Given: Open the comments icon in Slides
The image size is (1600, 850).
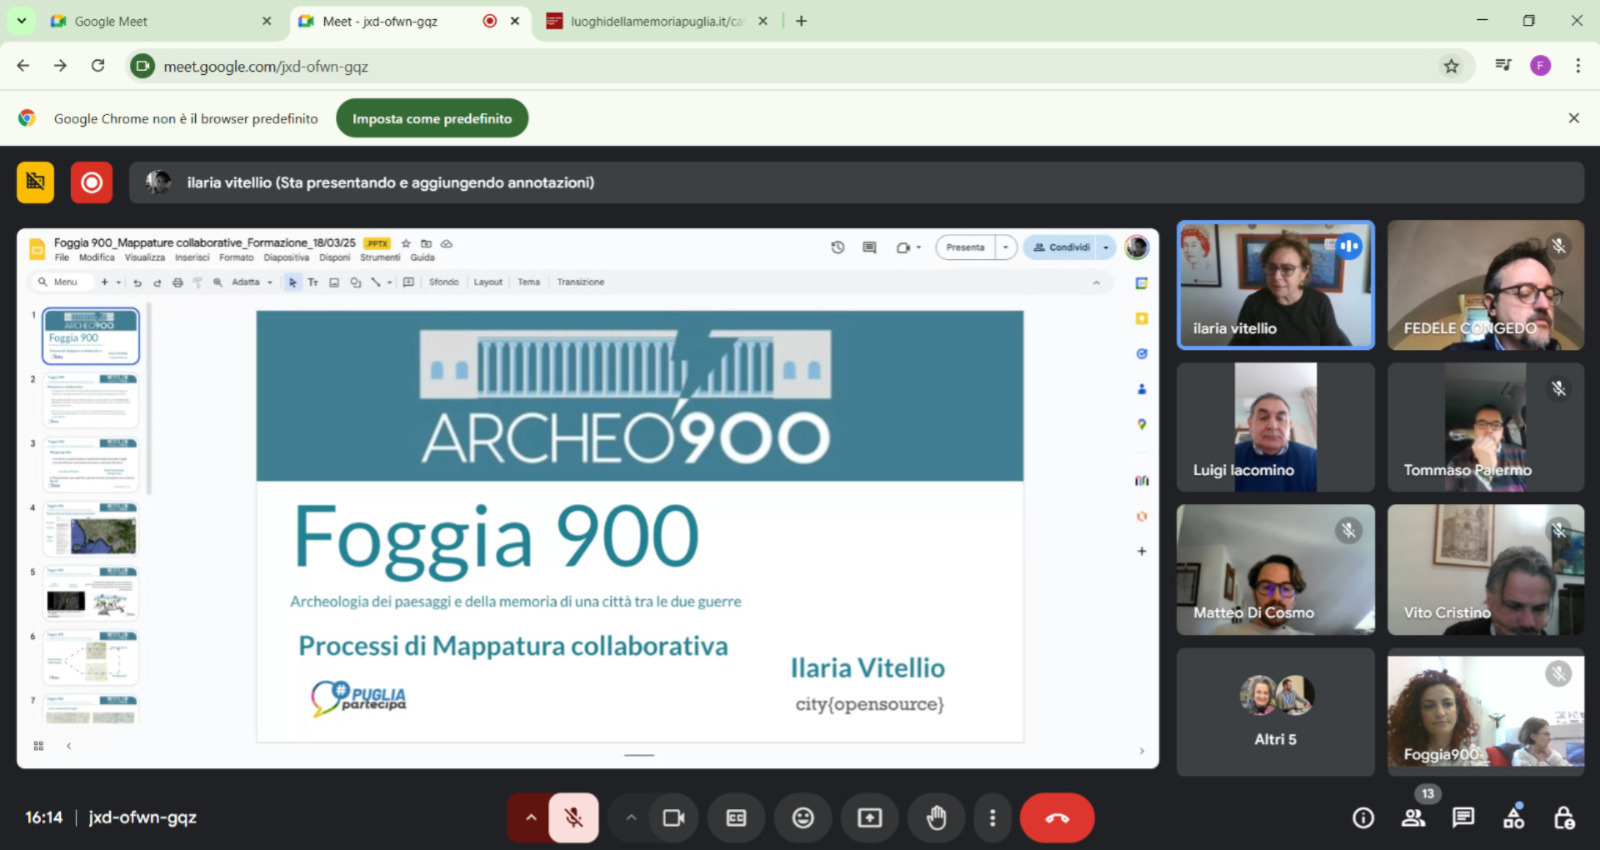Looking at the screenshot, I should pos(869,247).
